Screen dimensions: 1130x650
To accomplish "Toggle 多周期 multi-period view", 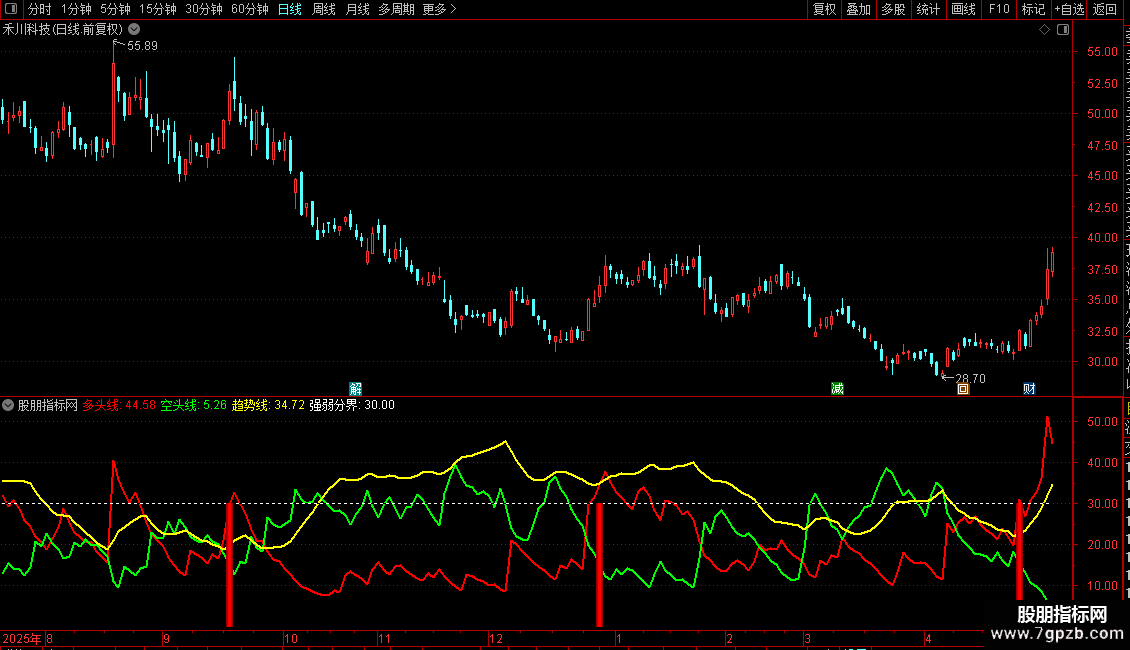I will tap(396, 9).
